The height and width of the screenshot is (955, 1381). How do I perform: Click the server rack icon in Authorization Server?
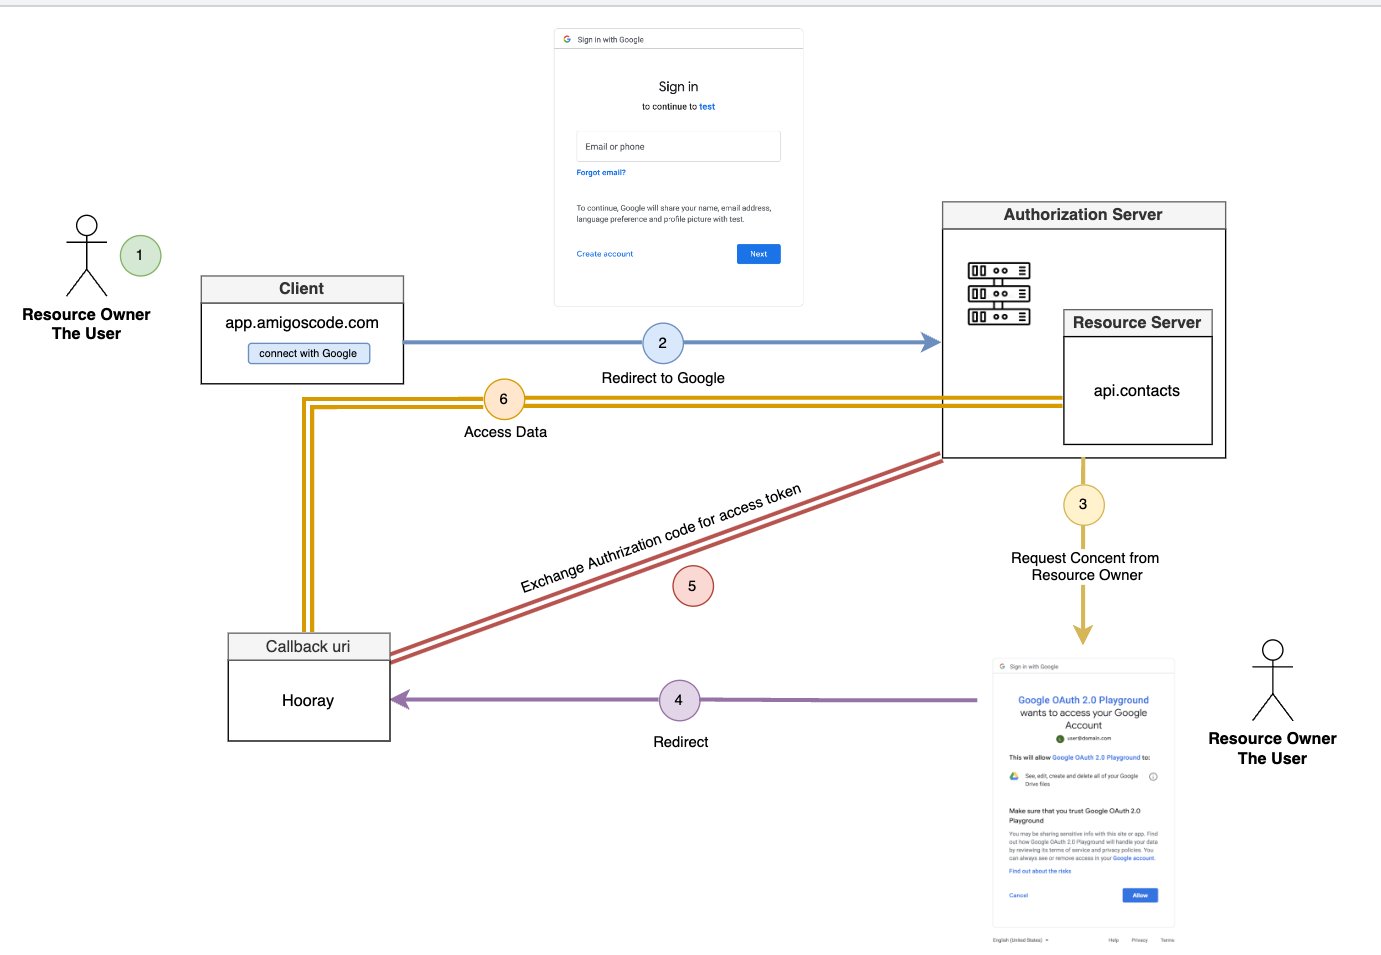pyautogui.click(x=999, y=293)
